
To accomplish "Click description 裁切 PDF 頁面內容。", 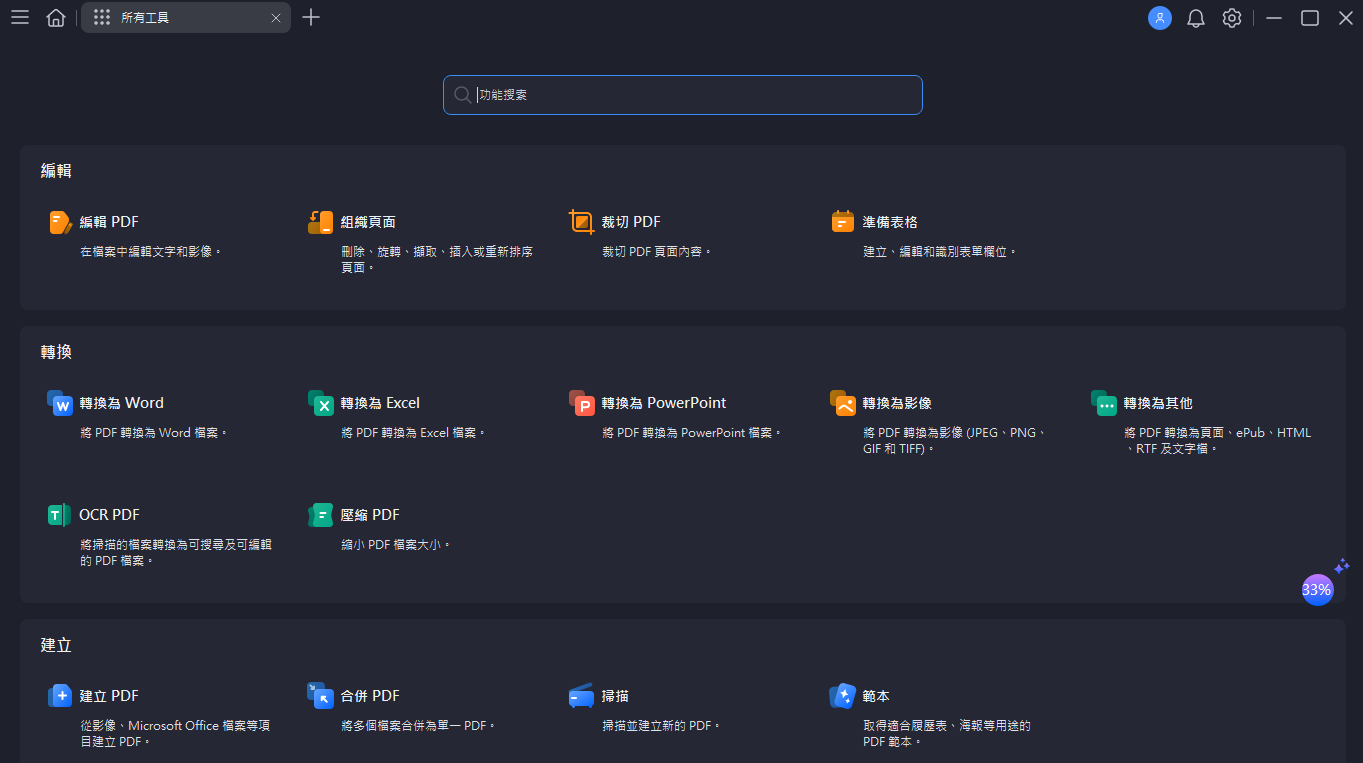I will pos(657,252).
